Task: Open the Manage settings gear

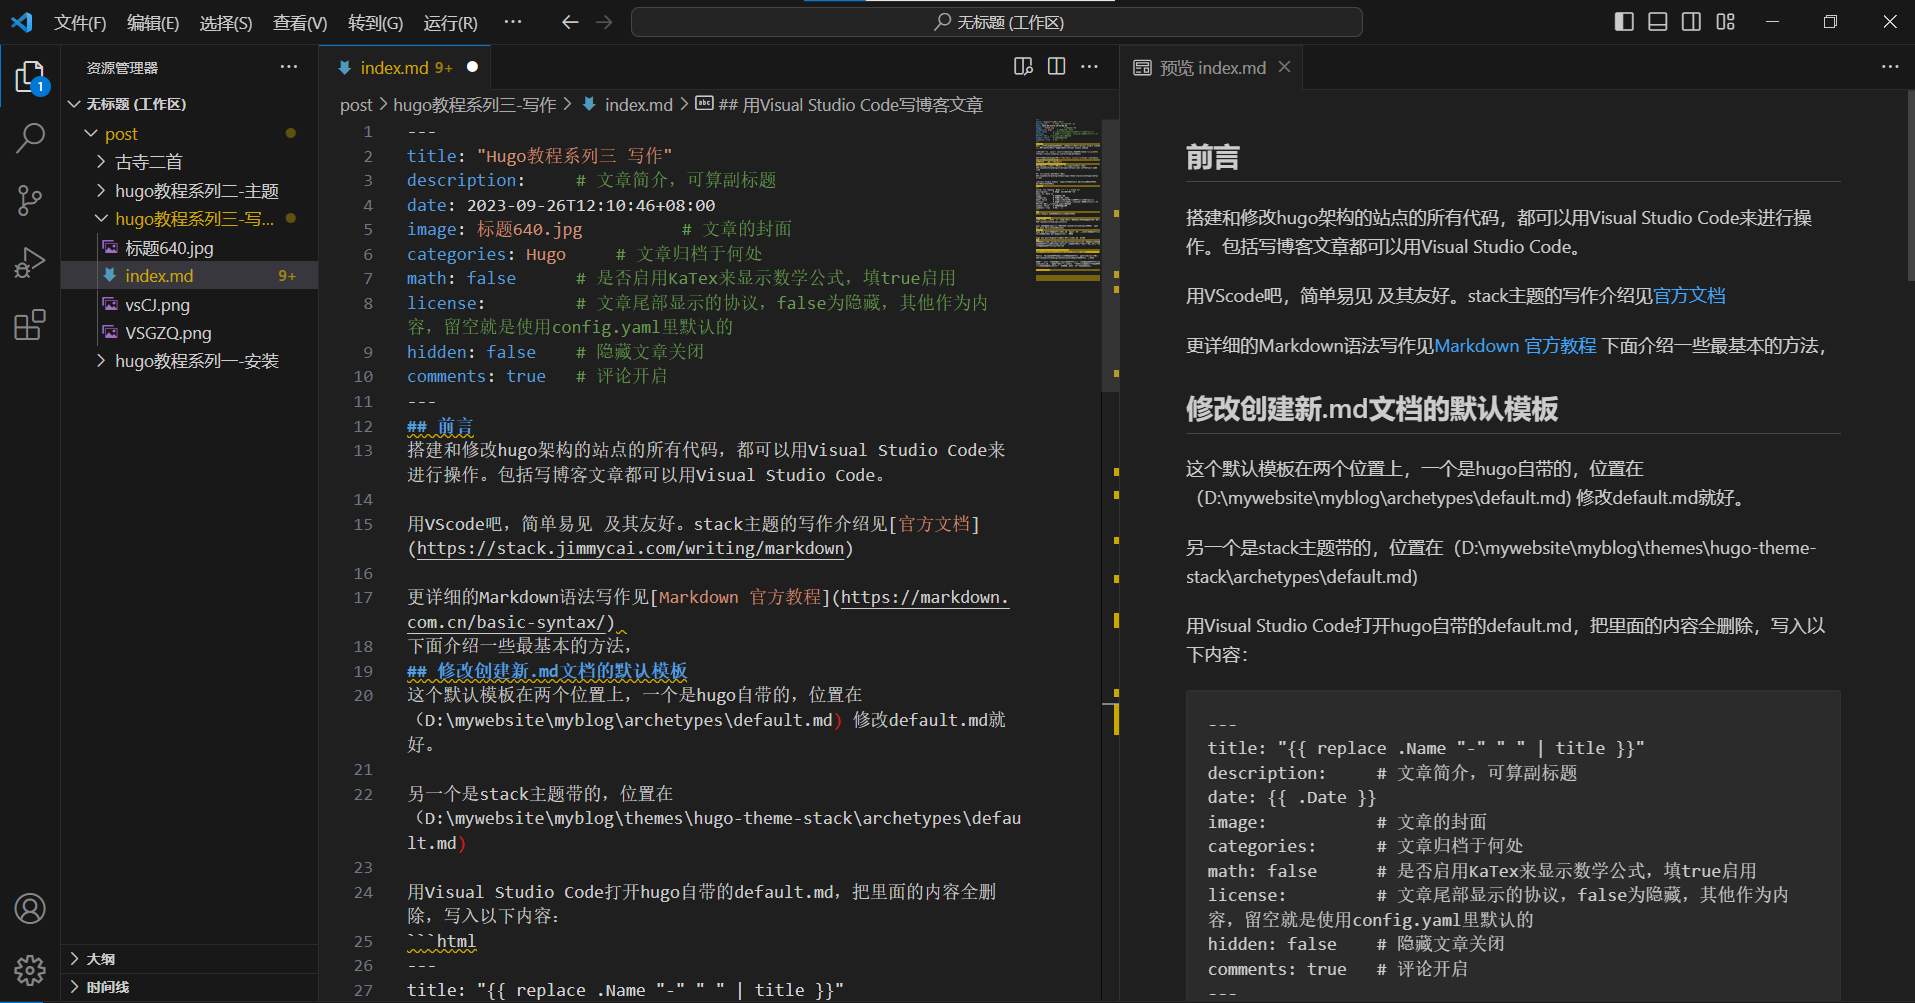Action: coord(30,969)
